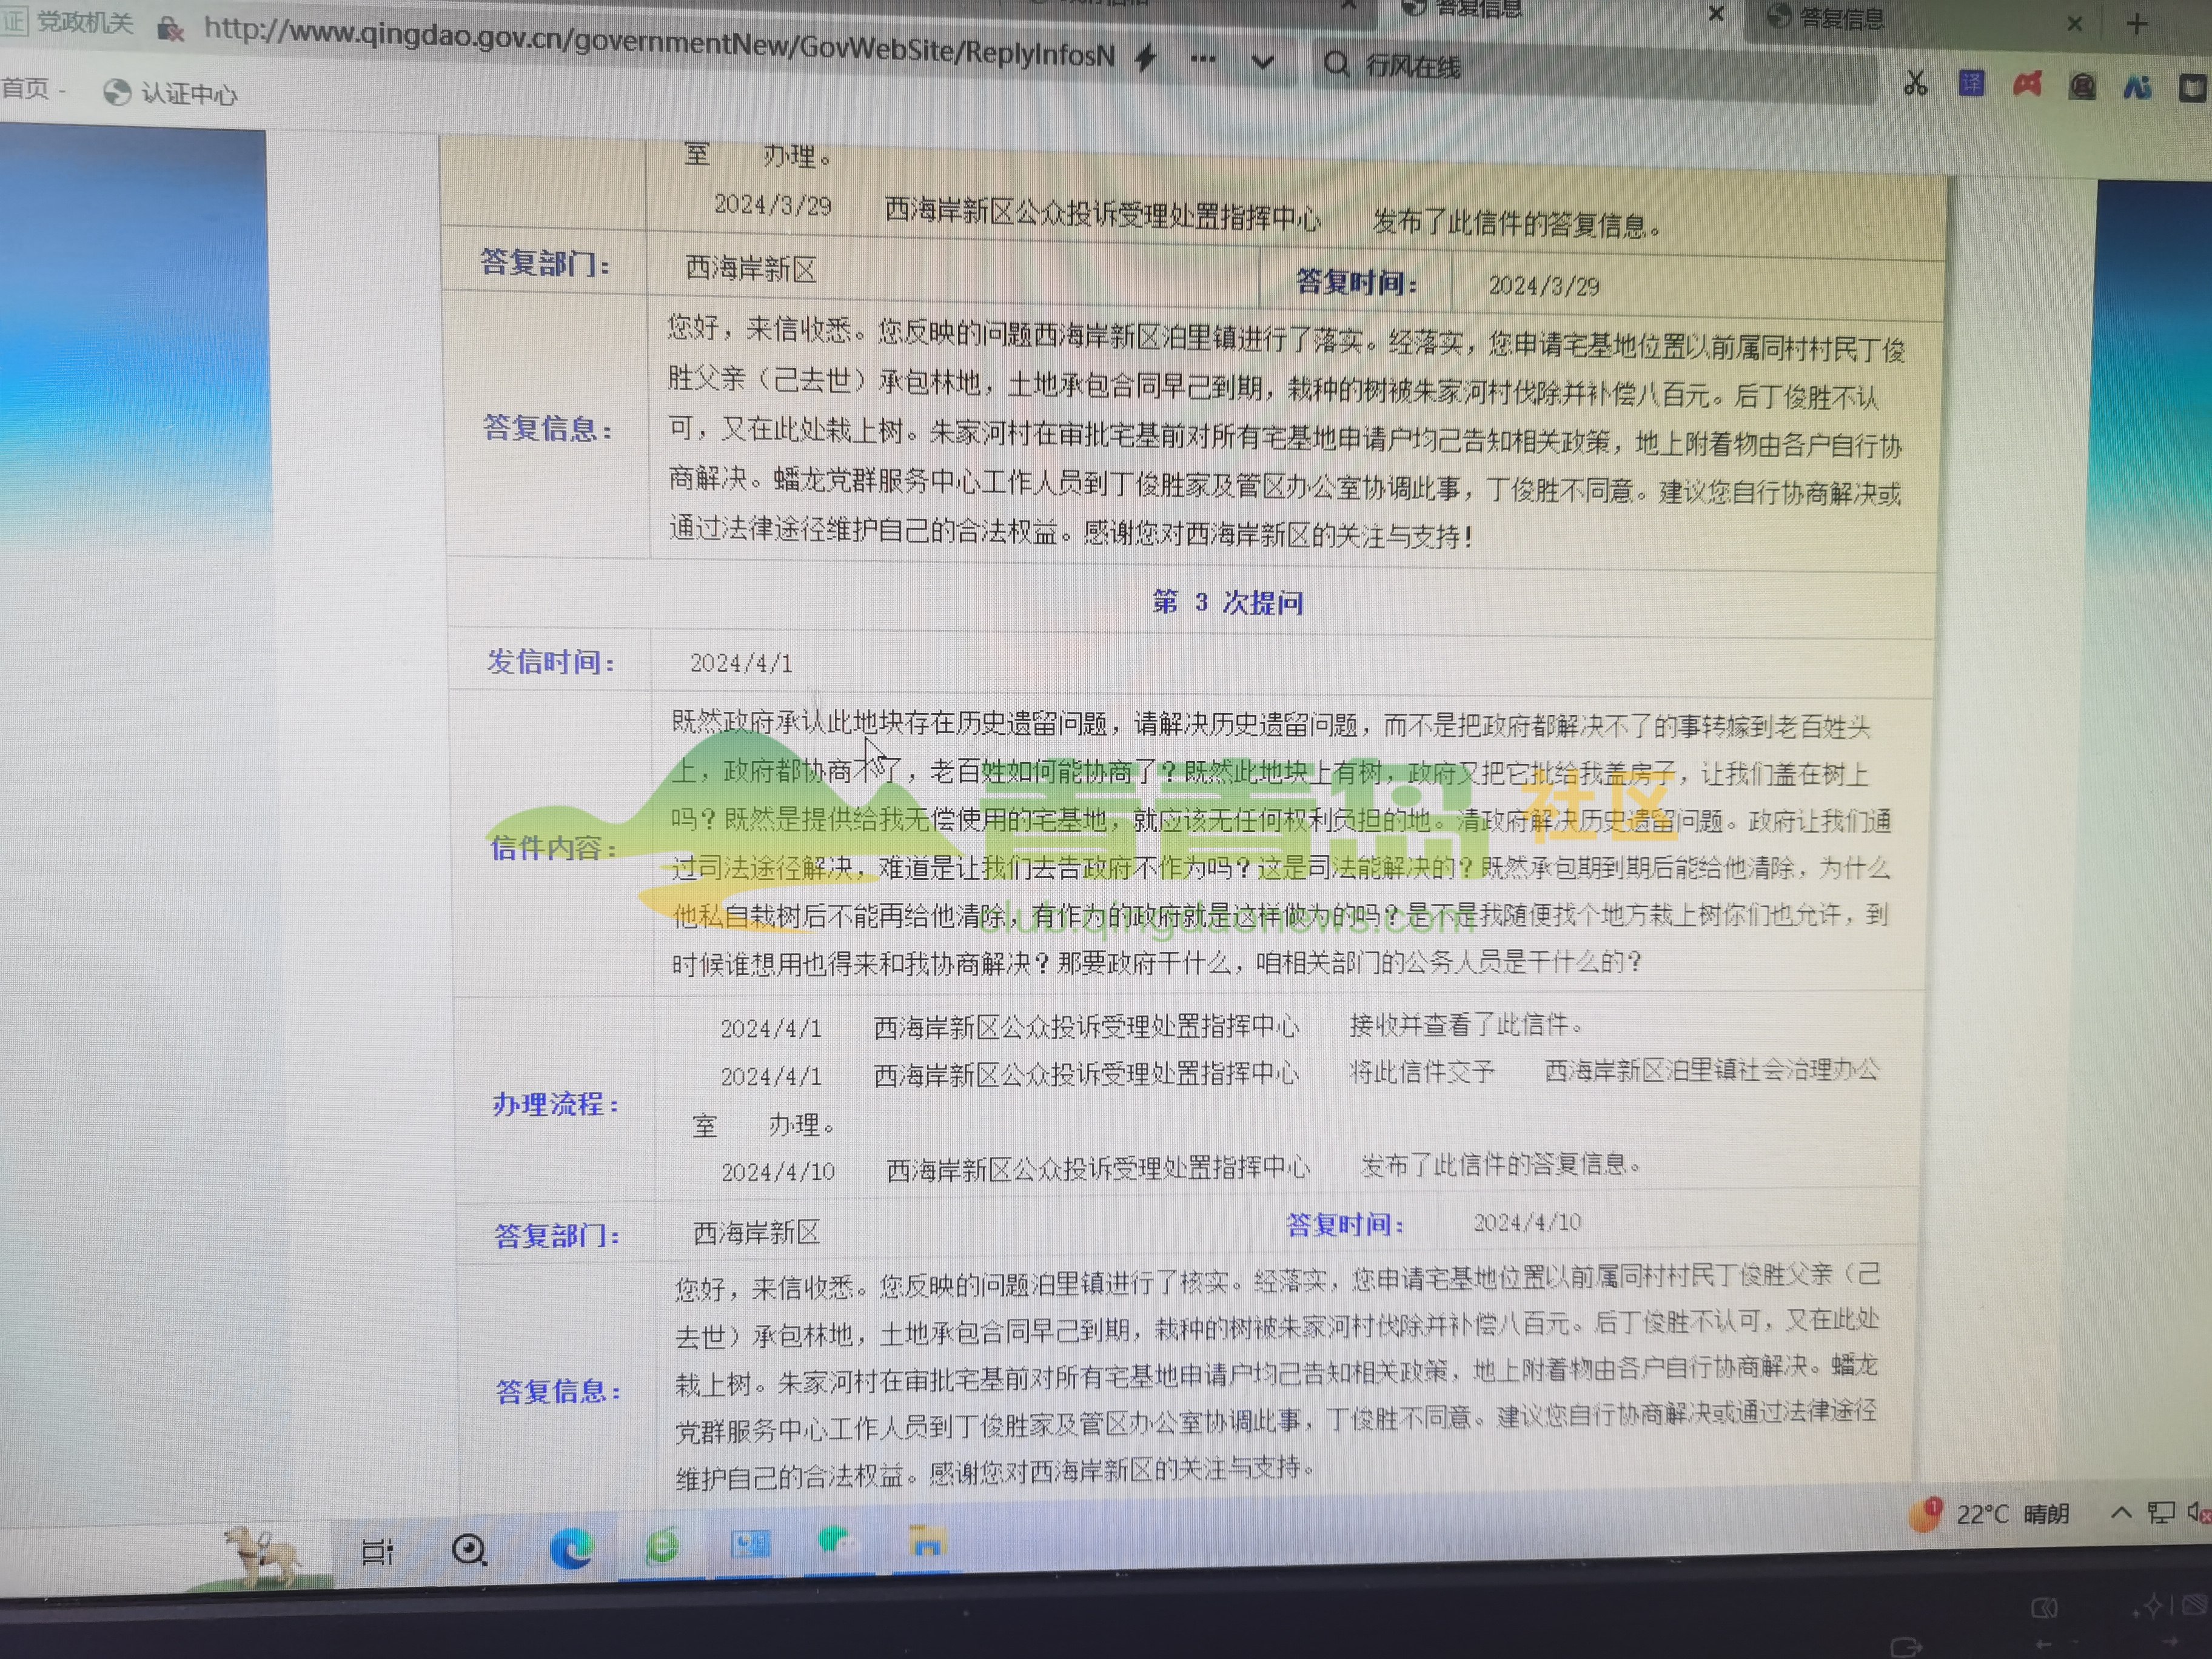
Task: Open WeChat from the taskbar
Action: click(x=837, y=1543)
